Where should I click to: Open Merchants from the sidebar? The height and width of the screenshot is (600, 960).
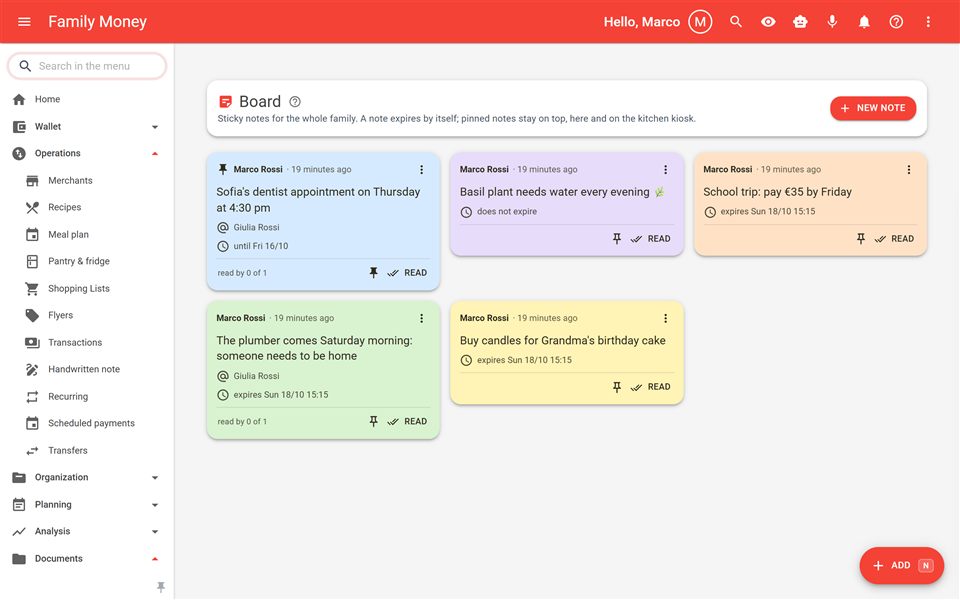point(87,181)
